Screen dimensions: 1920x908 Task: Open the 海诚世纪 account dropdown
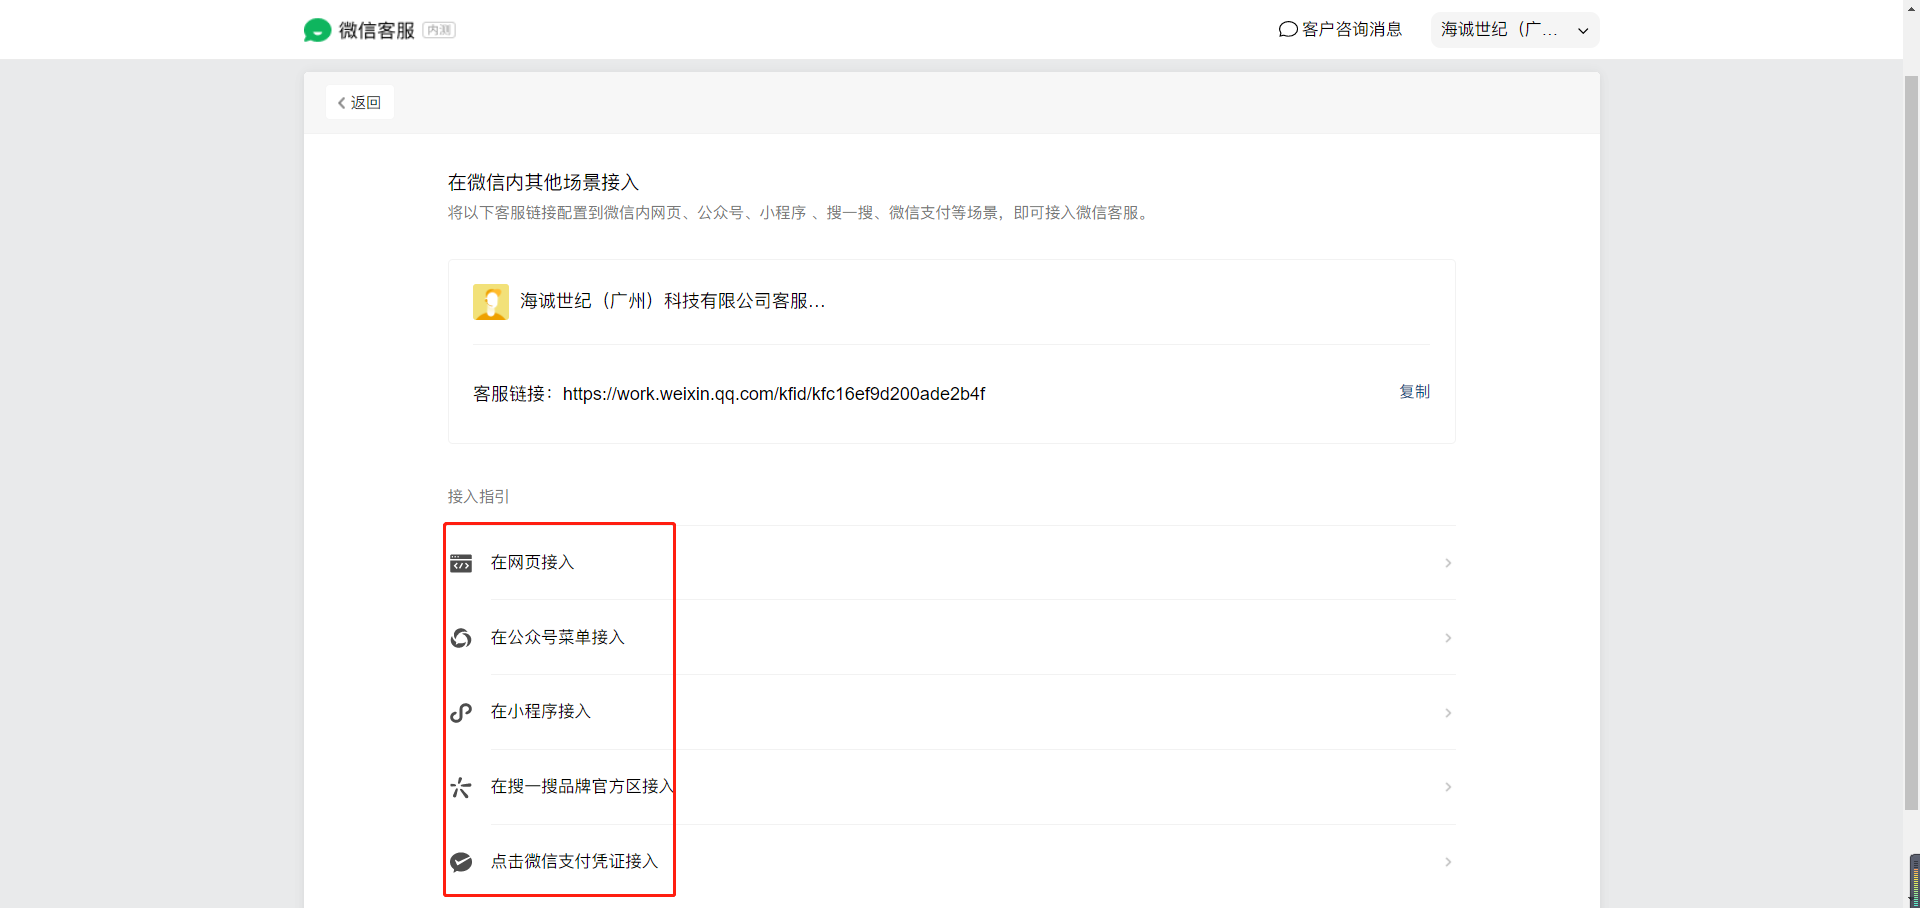tap(1515, 30)
